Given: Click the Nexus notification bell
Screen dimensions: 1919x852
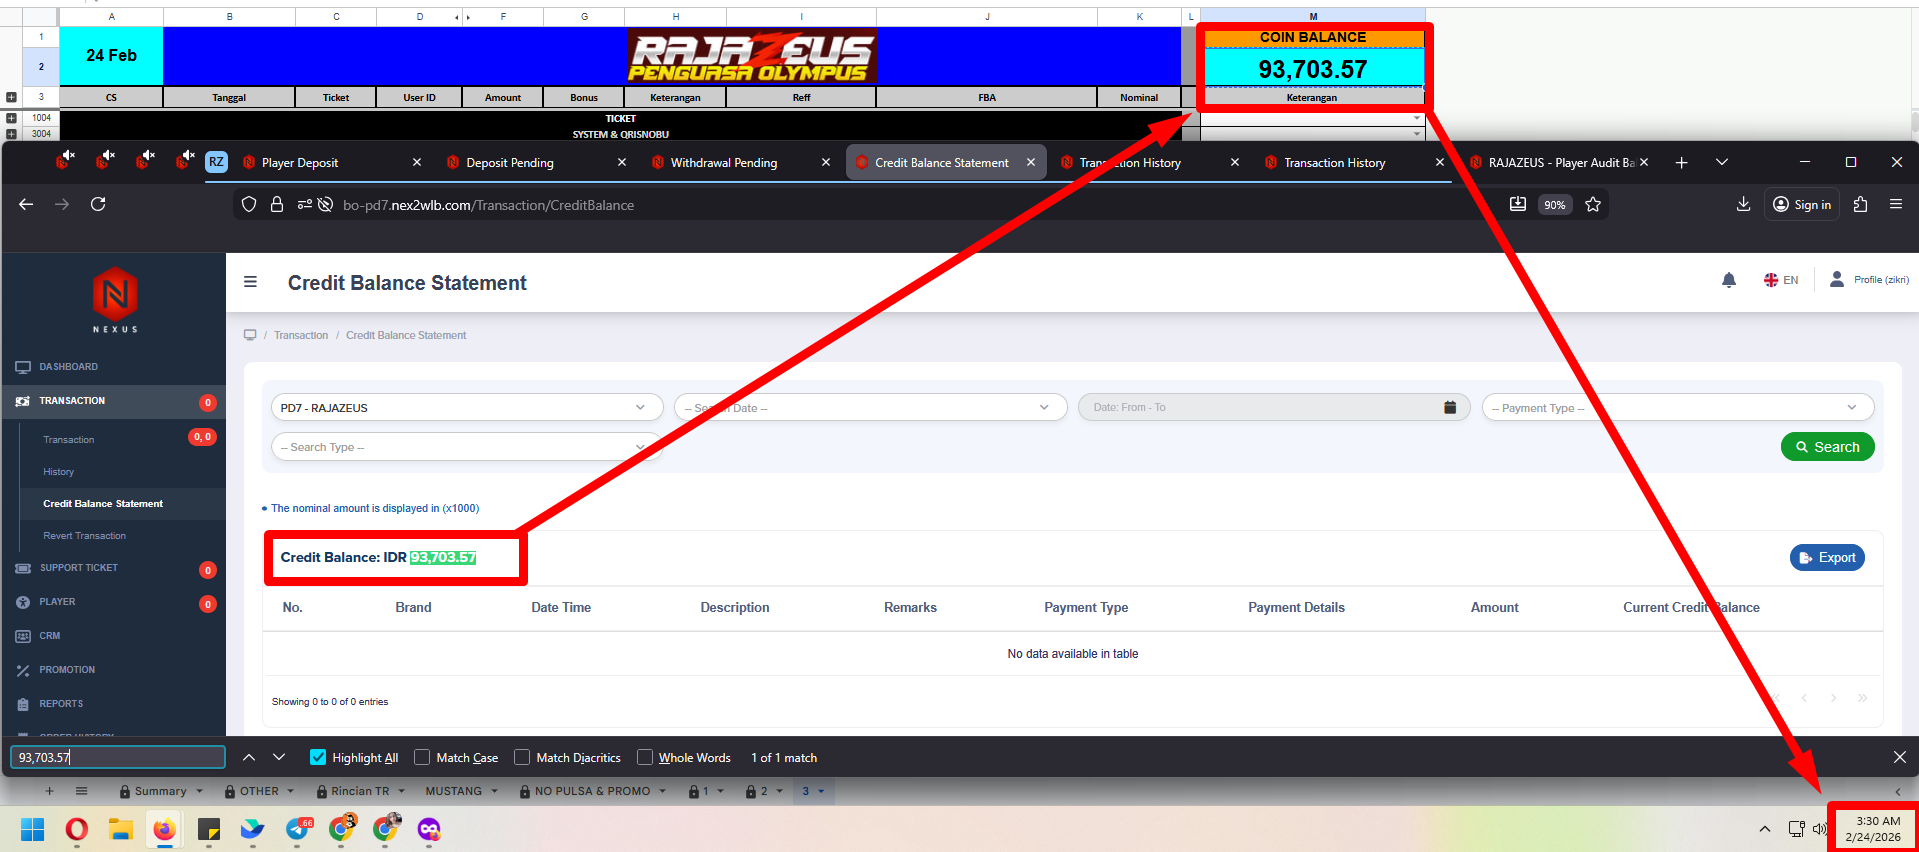Looking at the screenshot, I should click(1729, 280).
